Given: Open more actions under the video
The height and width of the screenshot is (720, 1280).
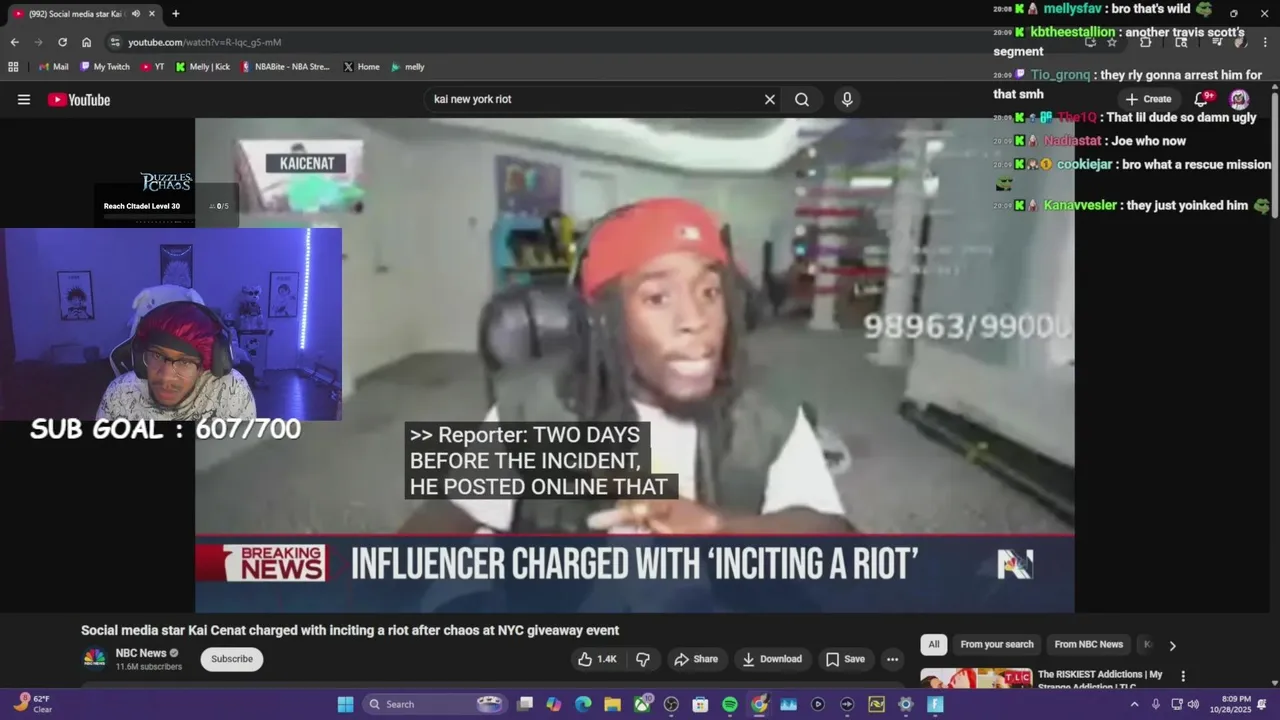Looking at the screenshot, I should point(892,659).
